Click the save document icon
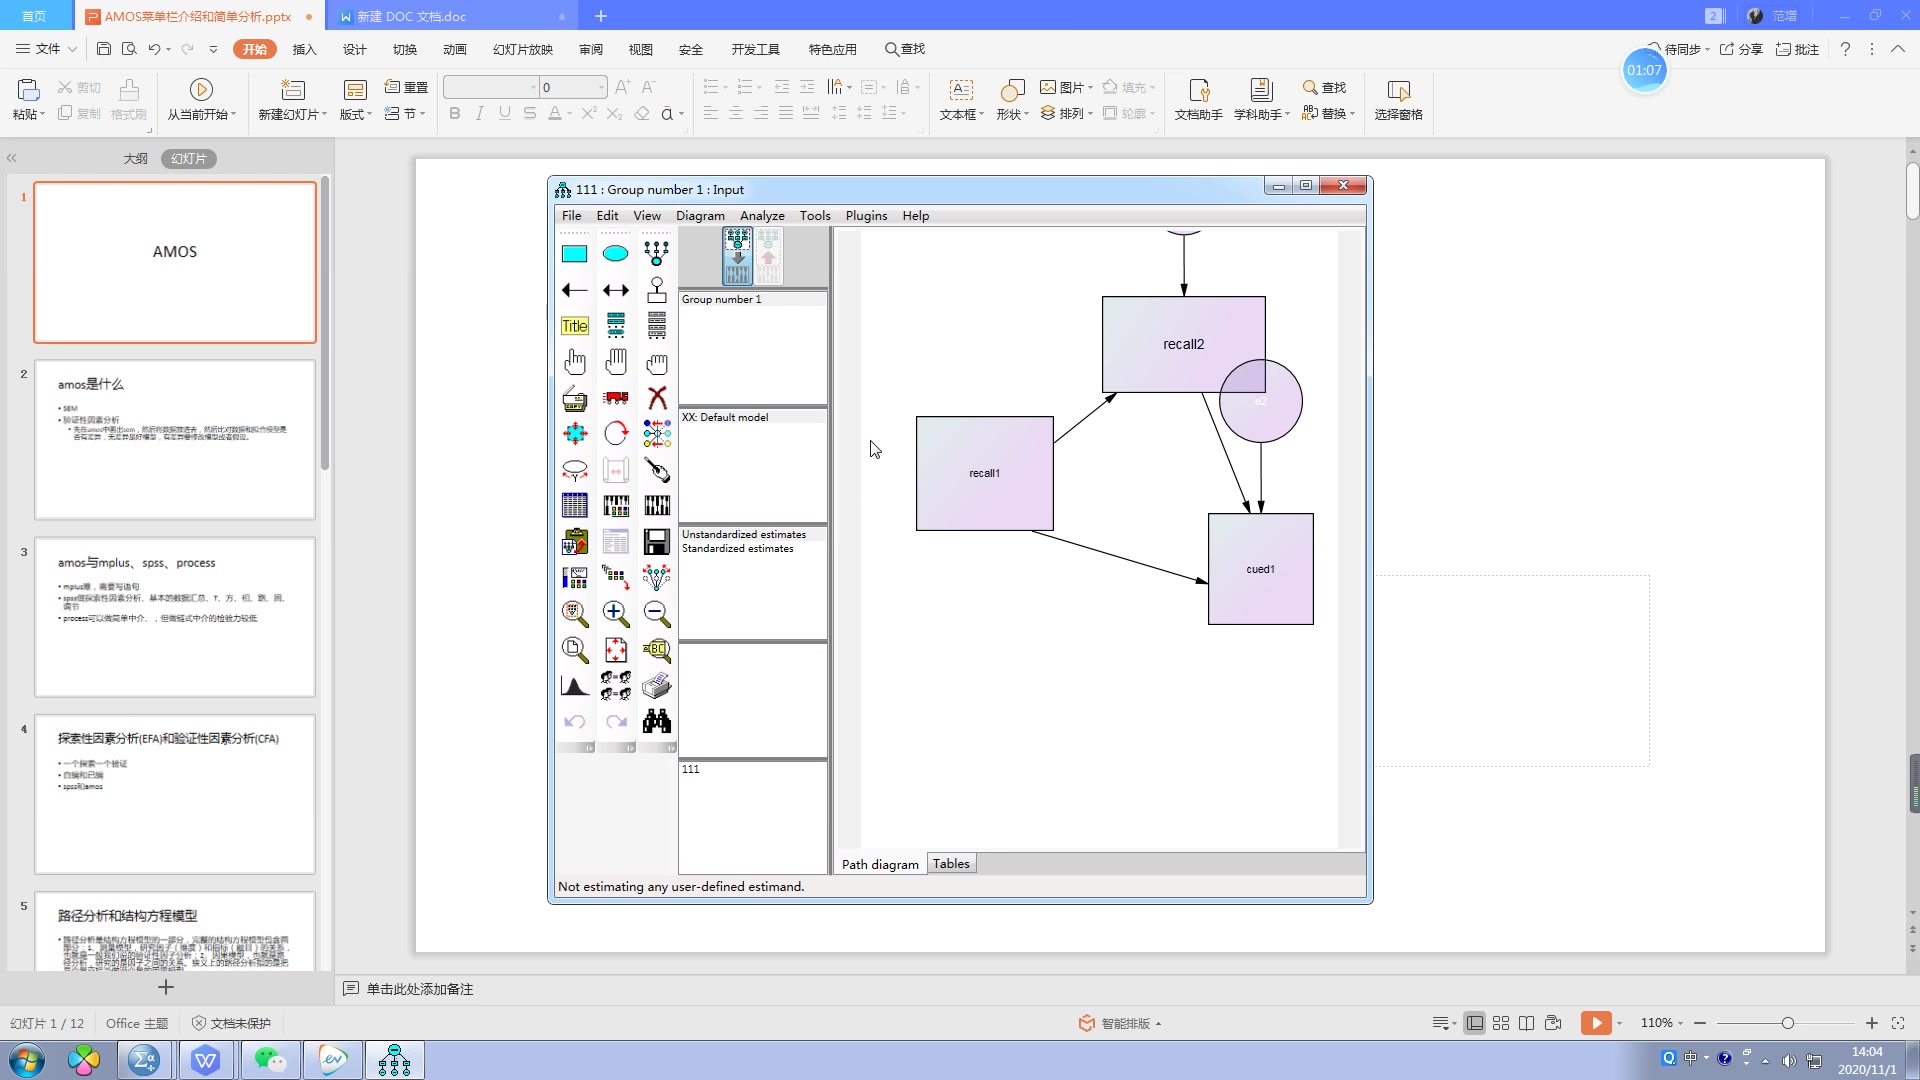The width and height of the screenshot is (1920, 1080). coord(104,49)
